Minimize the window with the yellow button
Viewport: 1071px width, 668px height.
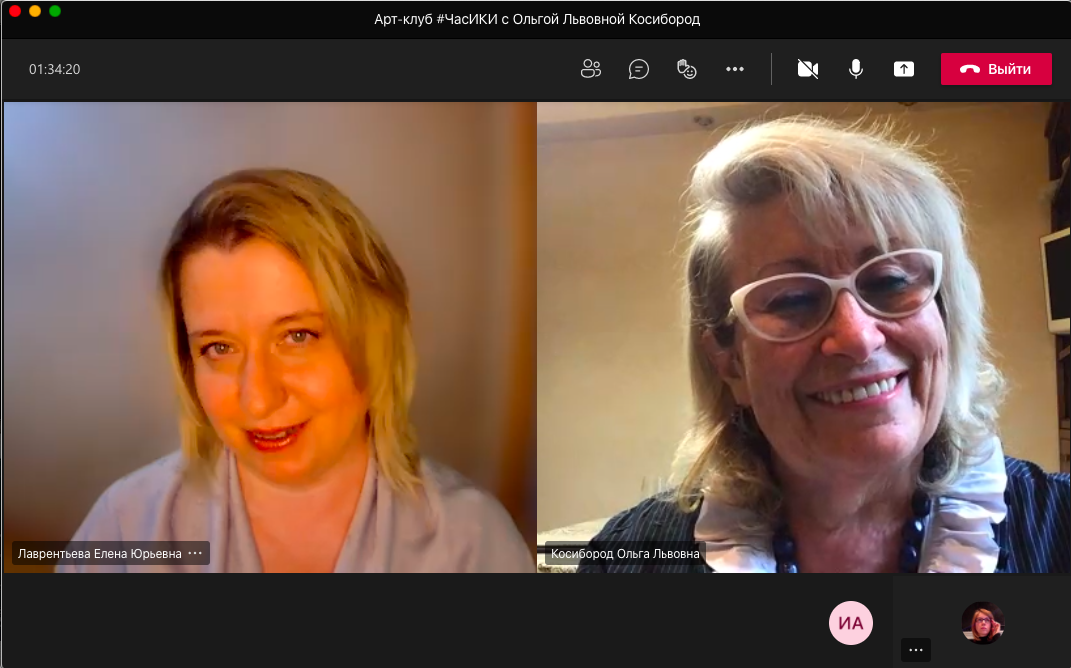(x=35, y=11)
